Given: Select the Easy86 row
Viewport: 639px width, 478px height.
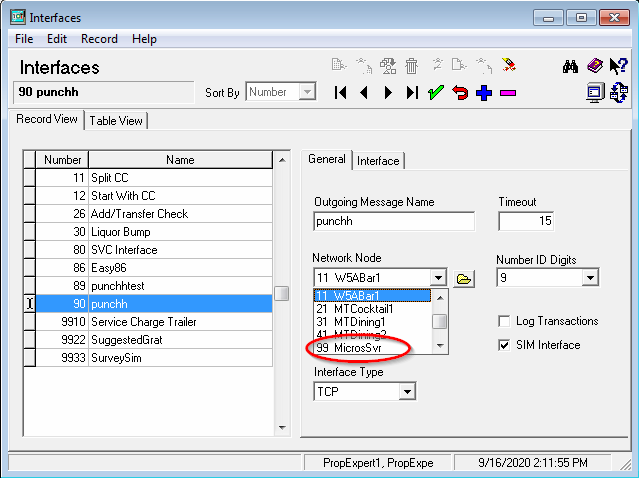Looking at the screenshot, I should (x=154, y=268).
